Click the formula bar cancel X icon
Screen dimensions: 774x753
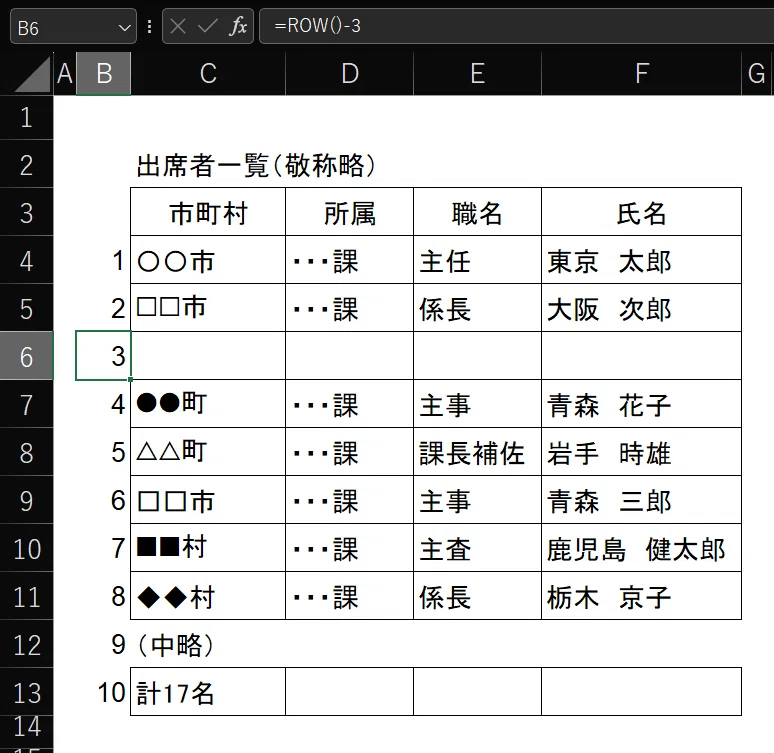[x=178, y=26]
